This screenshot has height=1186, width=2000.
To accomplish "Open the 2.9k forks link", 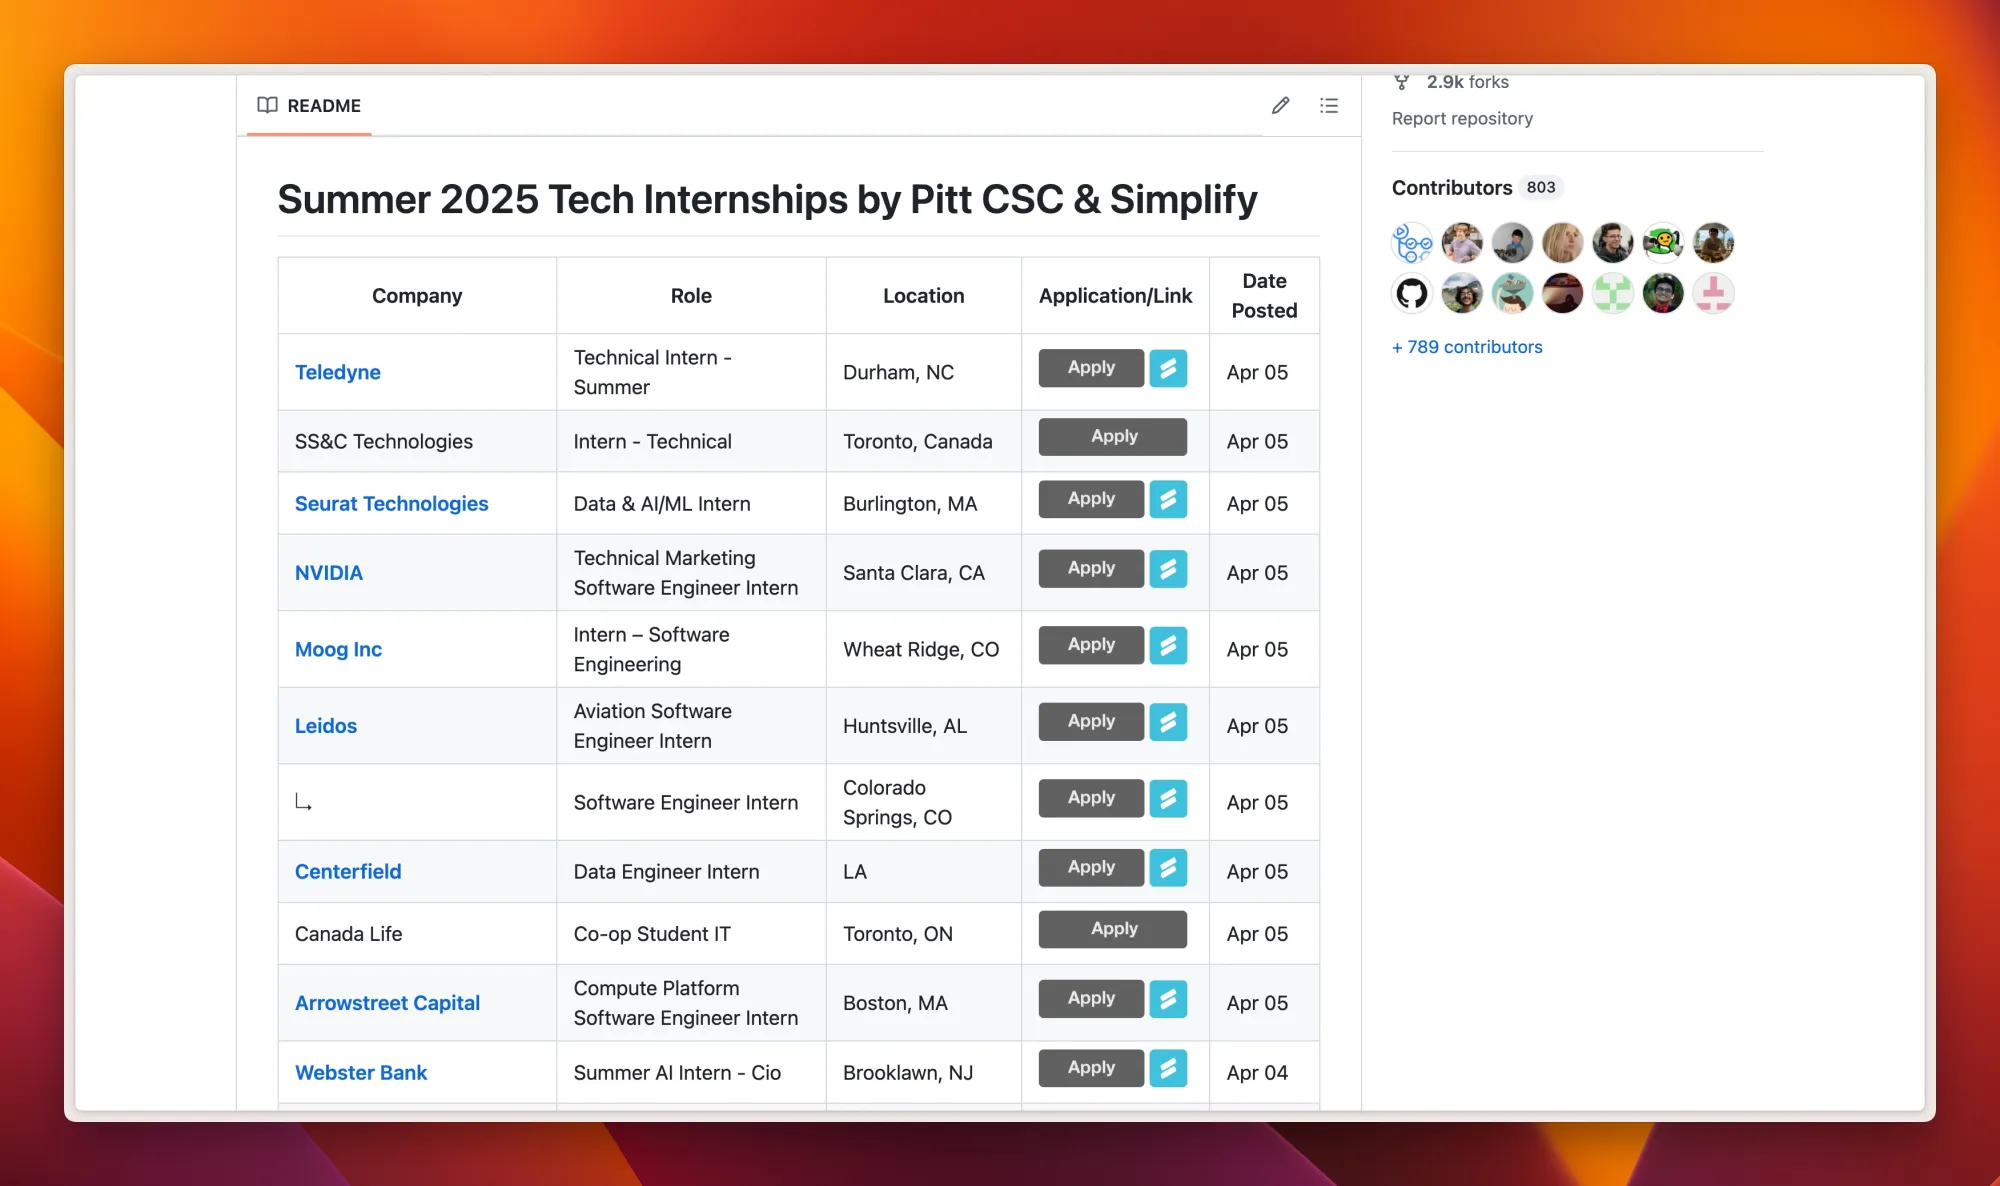I will coord(1467,83).
